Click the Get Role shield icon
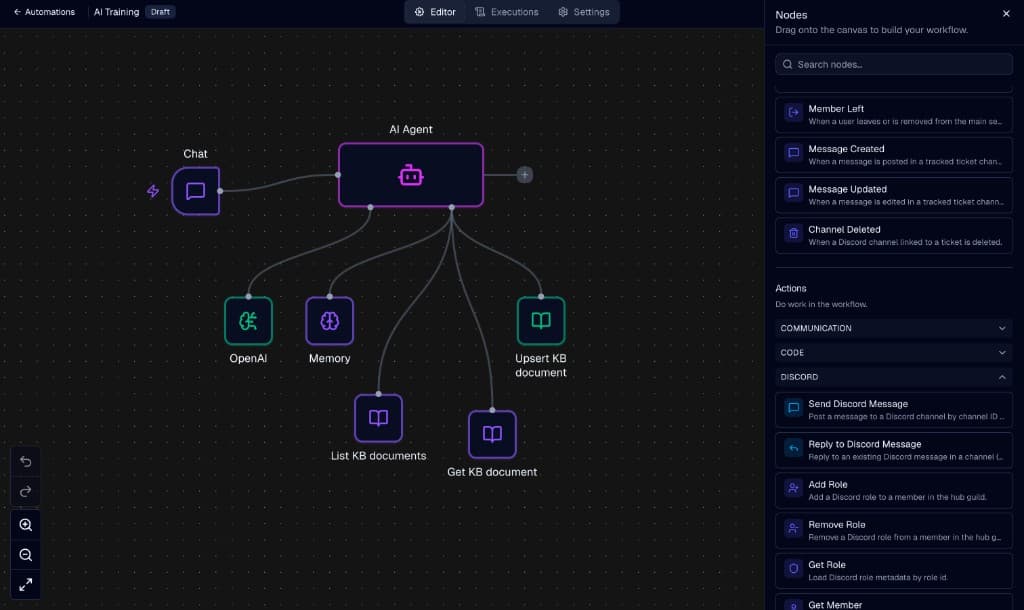 tap(793, 568)
